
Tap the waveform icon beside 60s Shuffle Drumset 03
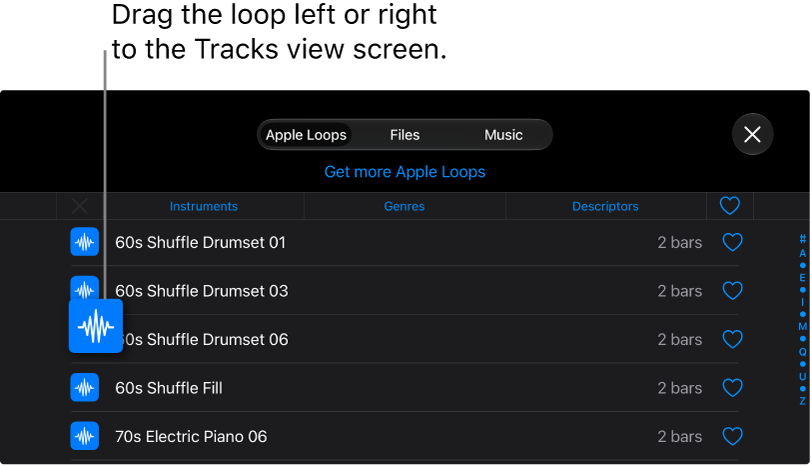point(84,288)
